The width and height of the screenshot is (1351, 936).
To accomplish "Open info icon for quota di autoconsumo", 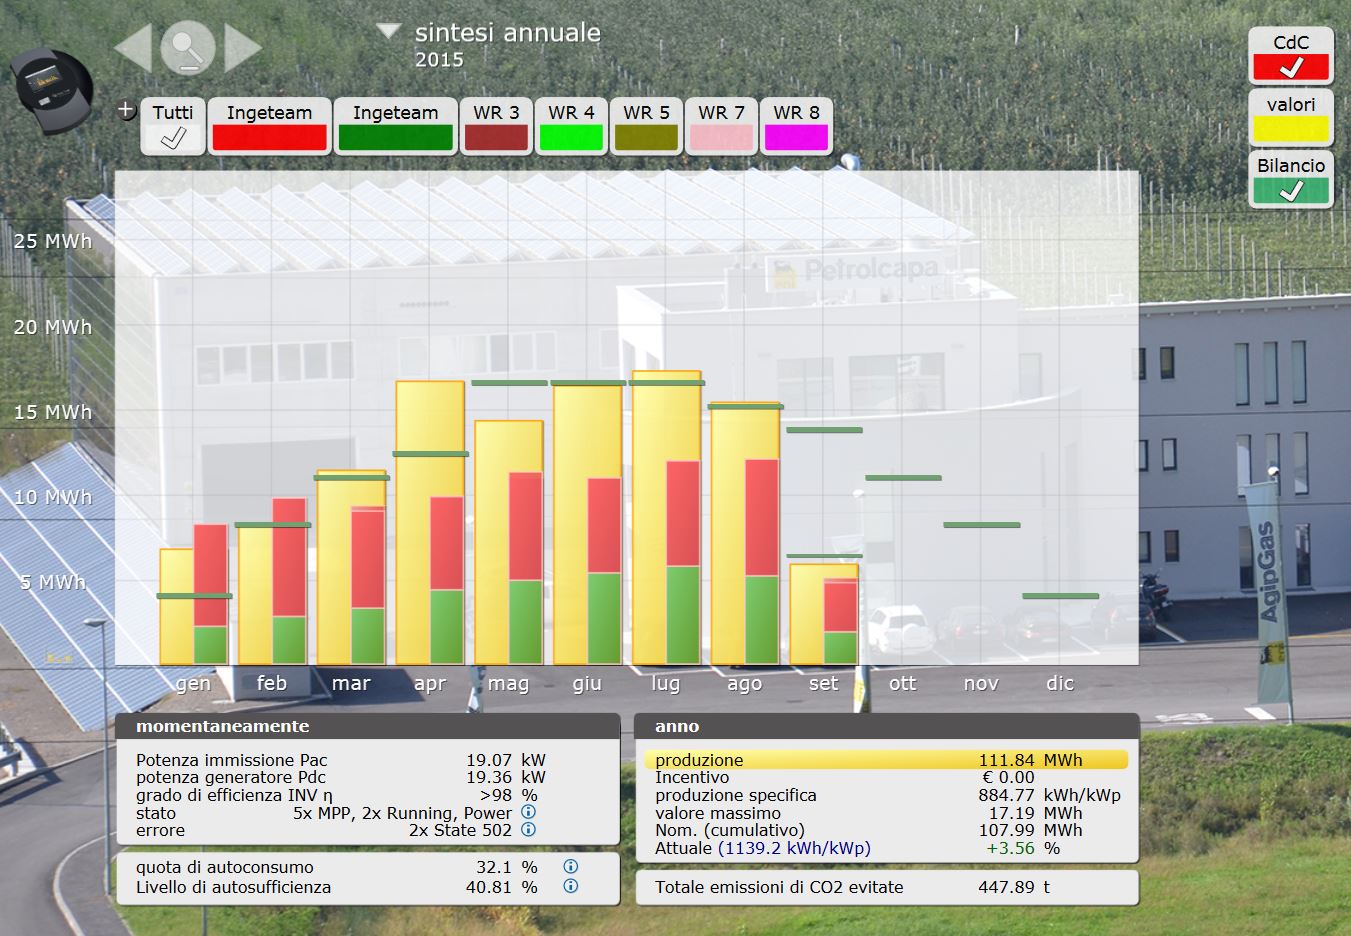I will point(570,866).
